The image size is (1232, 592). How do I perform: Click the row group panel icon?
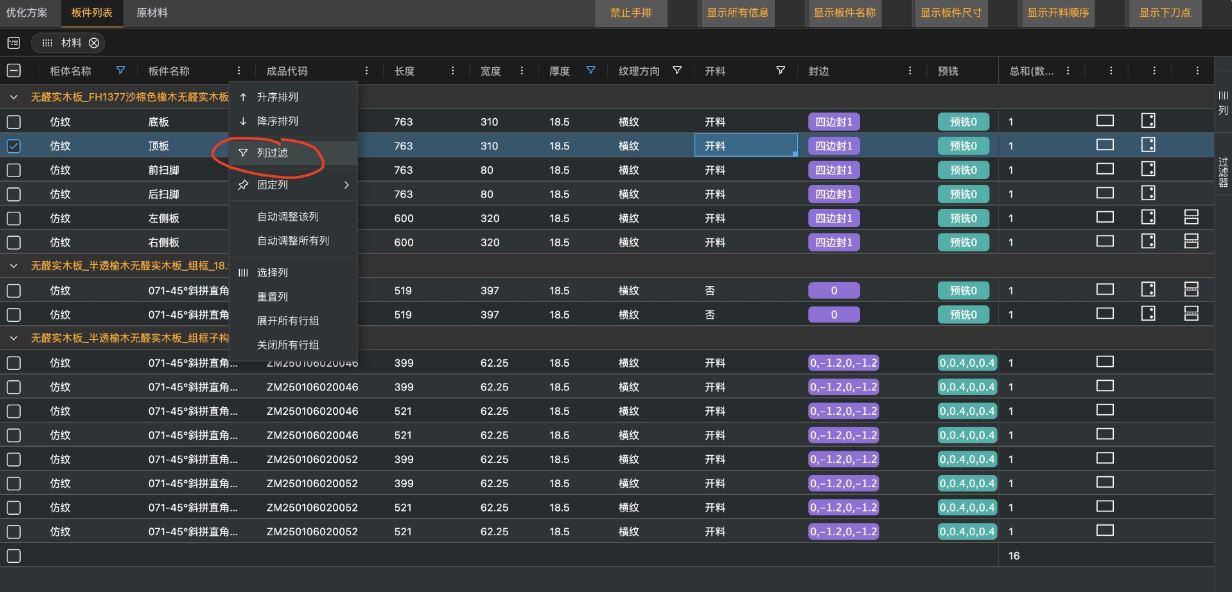point(14,43)
